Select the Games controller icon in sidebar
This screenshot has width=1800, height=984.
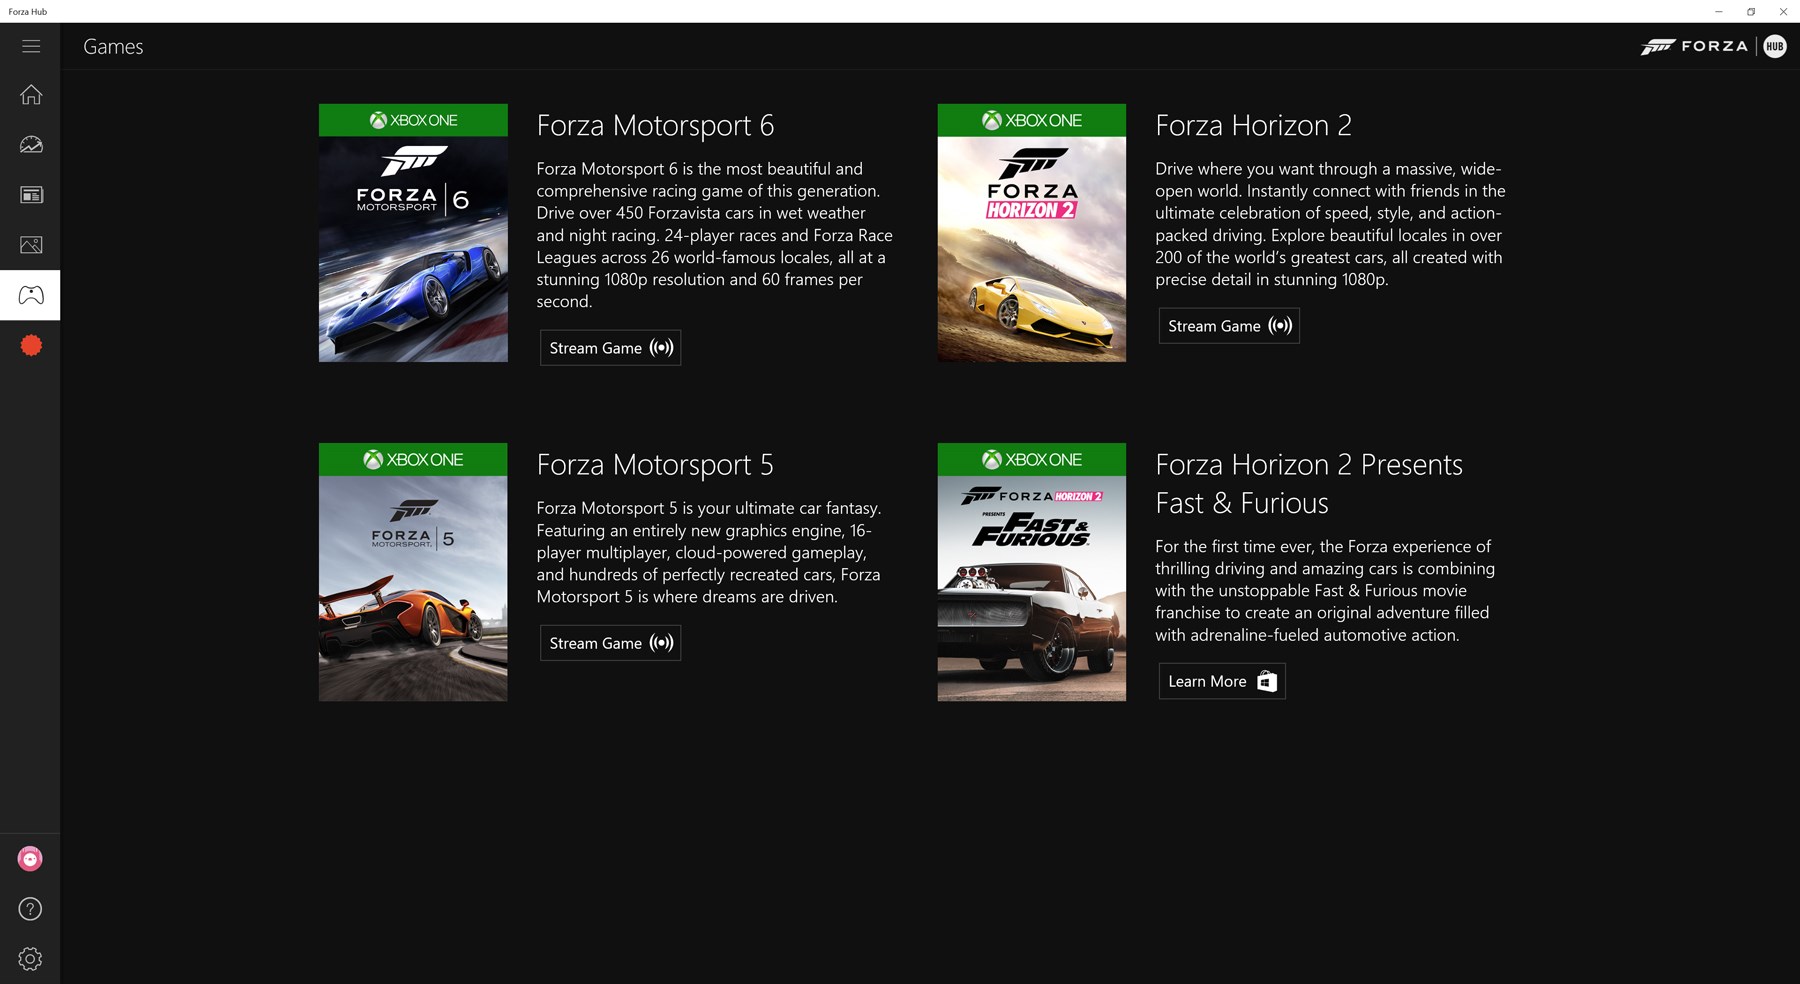pyautogui.click(x=31, y=295)
